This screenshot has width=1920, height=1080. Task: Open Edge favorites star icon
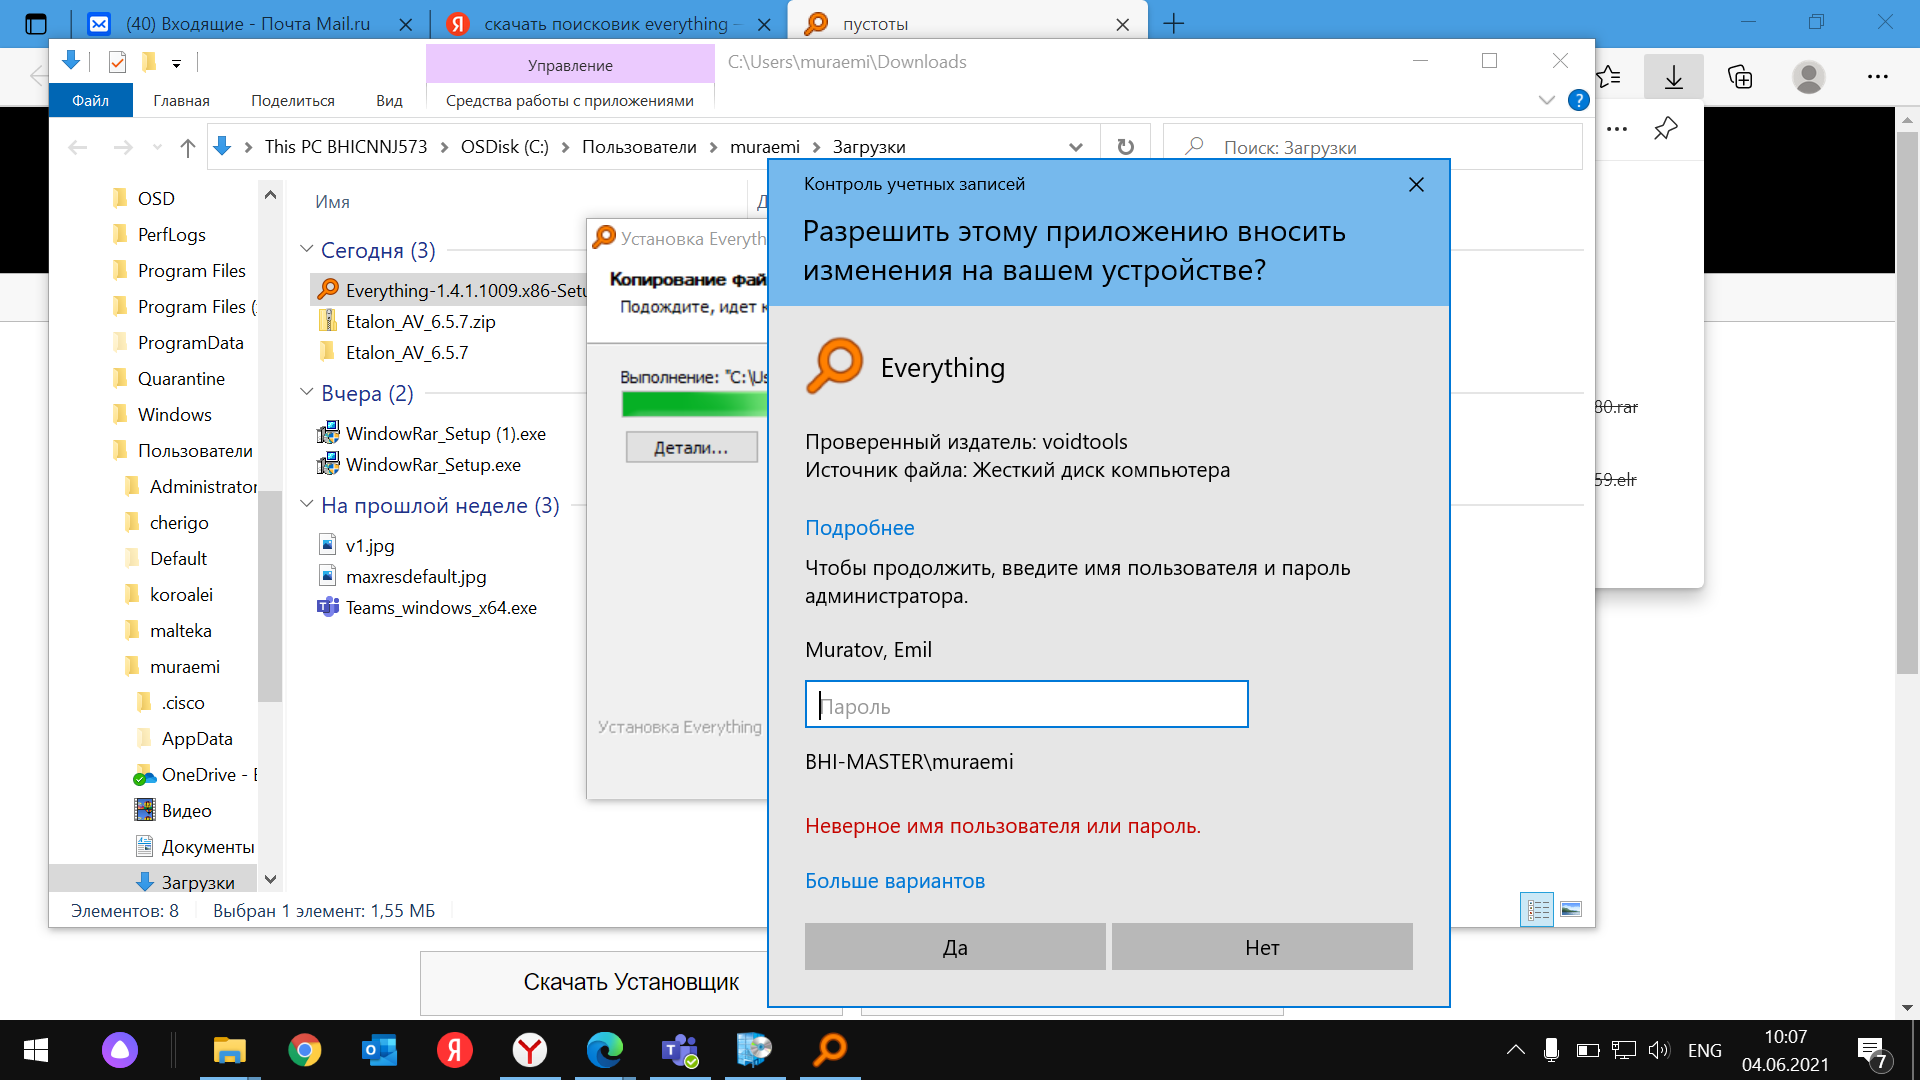click(1609, 77)
